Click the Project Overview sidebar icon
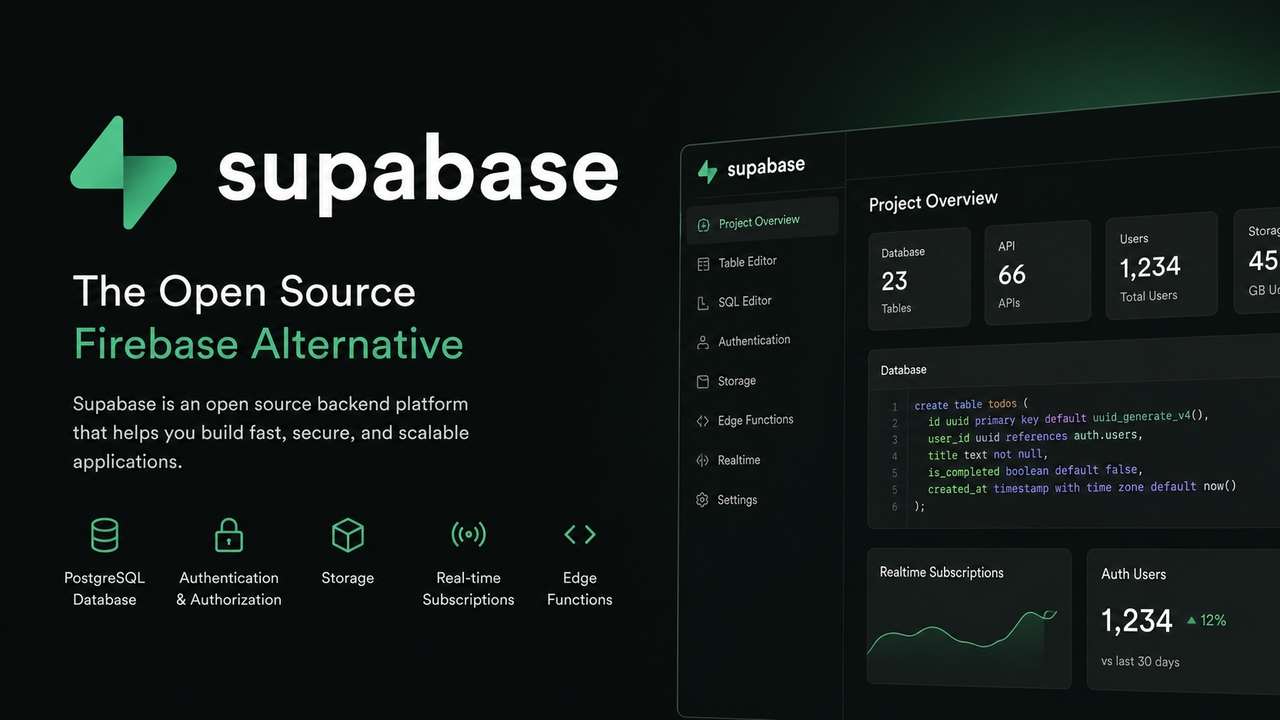The width and height of the screenshot is (1280, 720). click(703, 225)
